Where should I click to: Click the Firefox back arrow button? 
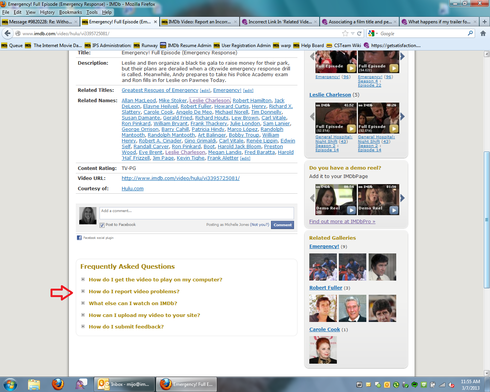[x=8, y=33]
